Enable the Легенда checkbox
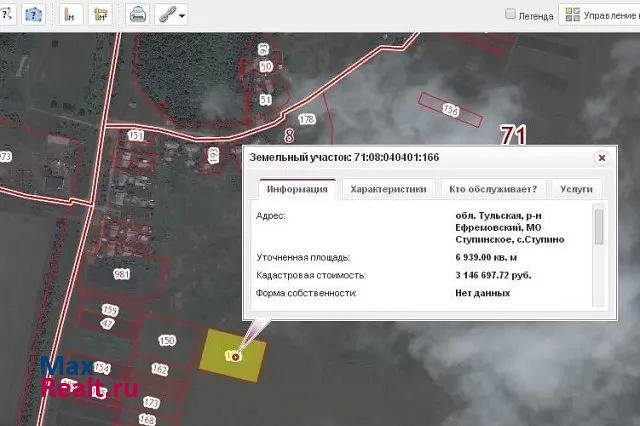Viewport: 640px width, 426px height. pos(510,15)
